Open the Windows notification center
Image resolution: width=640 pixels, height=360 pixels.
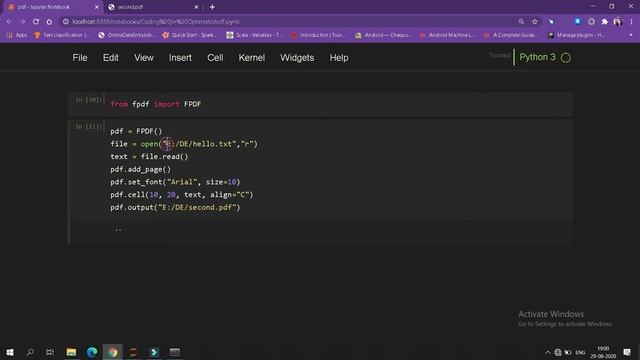coord(627,352)
